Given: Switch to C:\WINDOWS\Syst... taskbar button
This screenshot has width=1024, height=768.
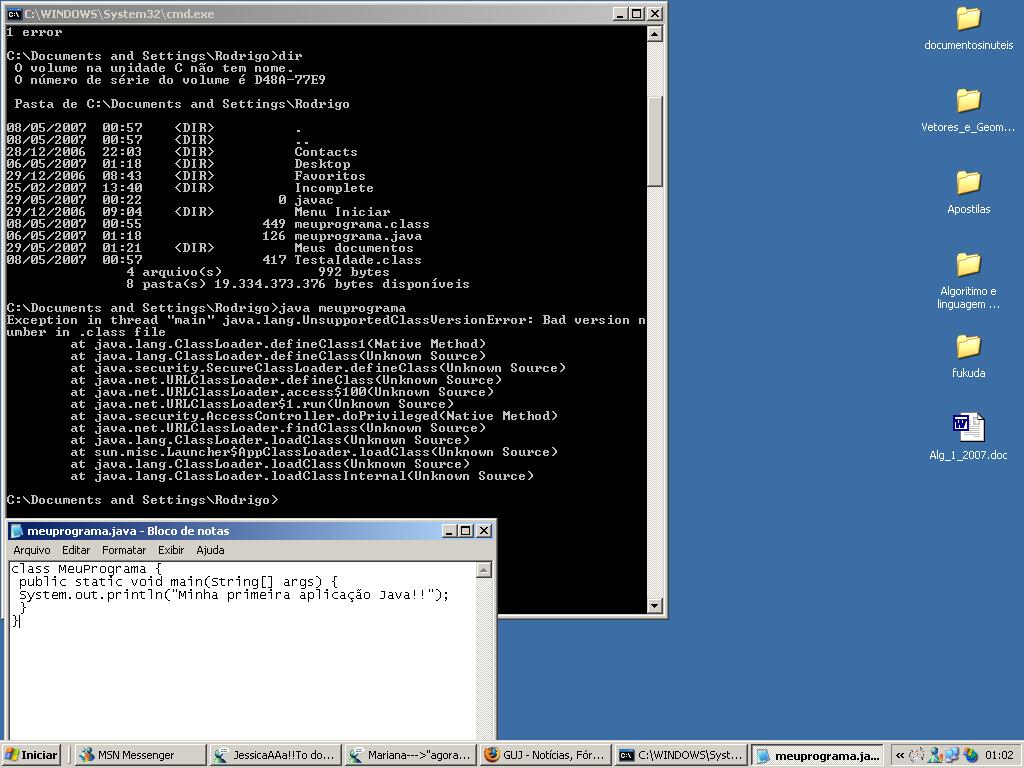Looking at the screenshot, I should pyautogui.click(x=682, y=755).
